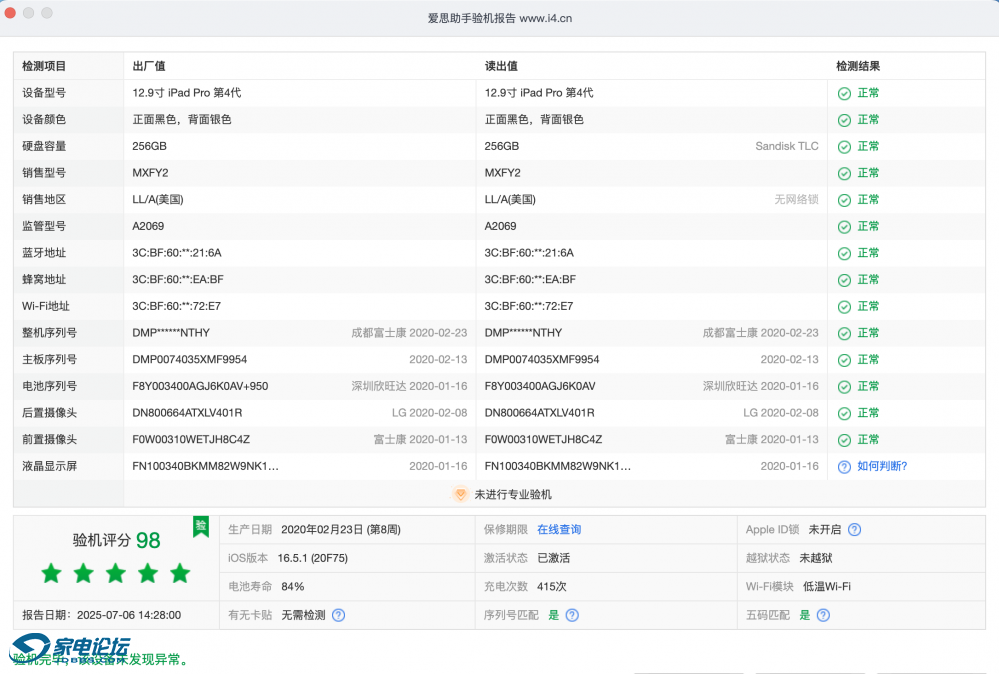Click factory LCD serial FN100340BKMM82W9NK1…

[205, 466]
